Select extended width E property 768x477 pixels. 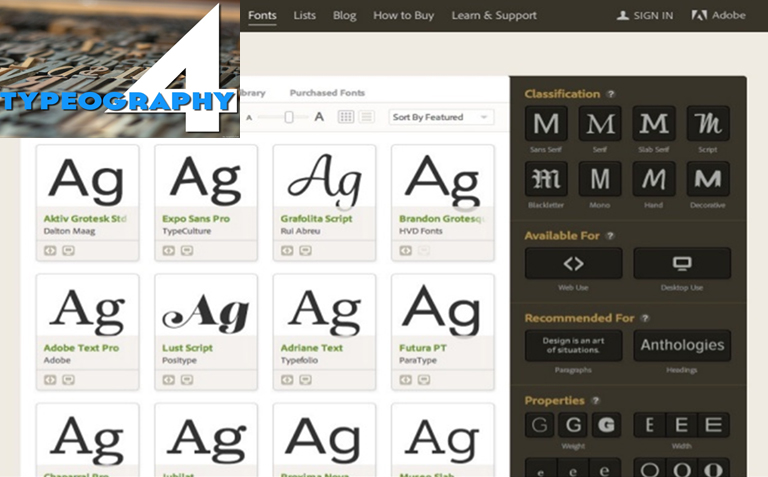(x=714, y=425)
